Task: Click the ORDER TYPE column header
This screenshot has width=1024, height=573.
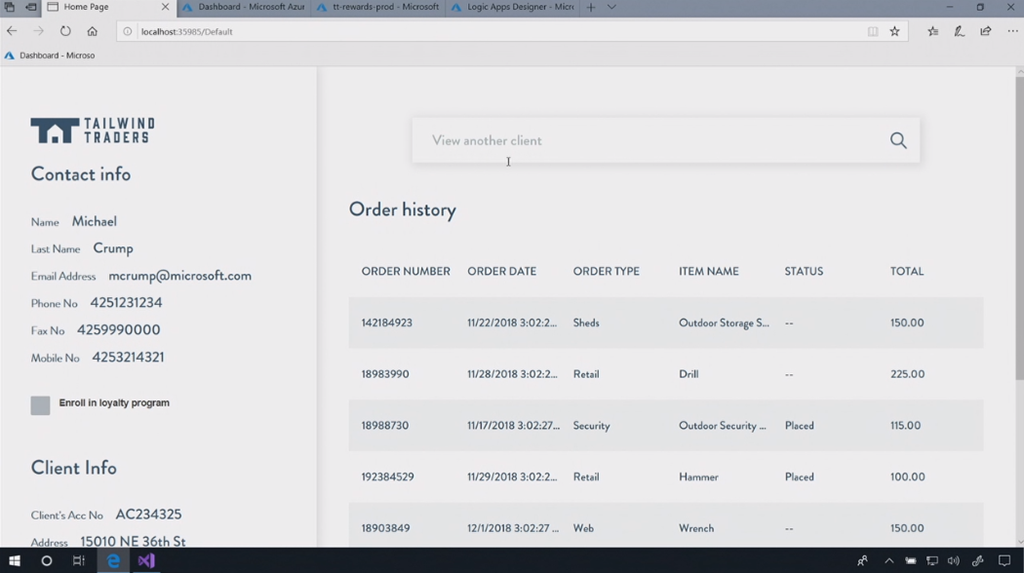Action: (x=606, y=271)
